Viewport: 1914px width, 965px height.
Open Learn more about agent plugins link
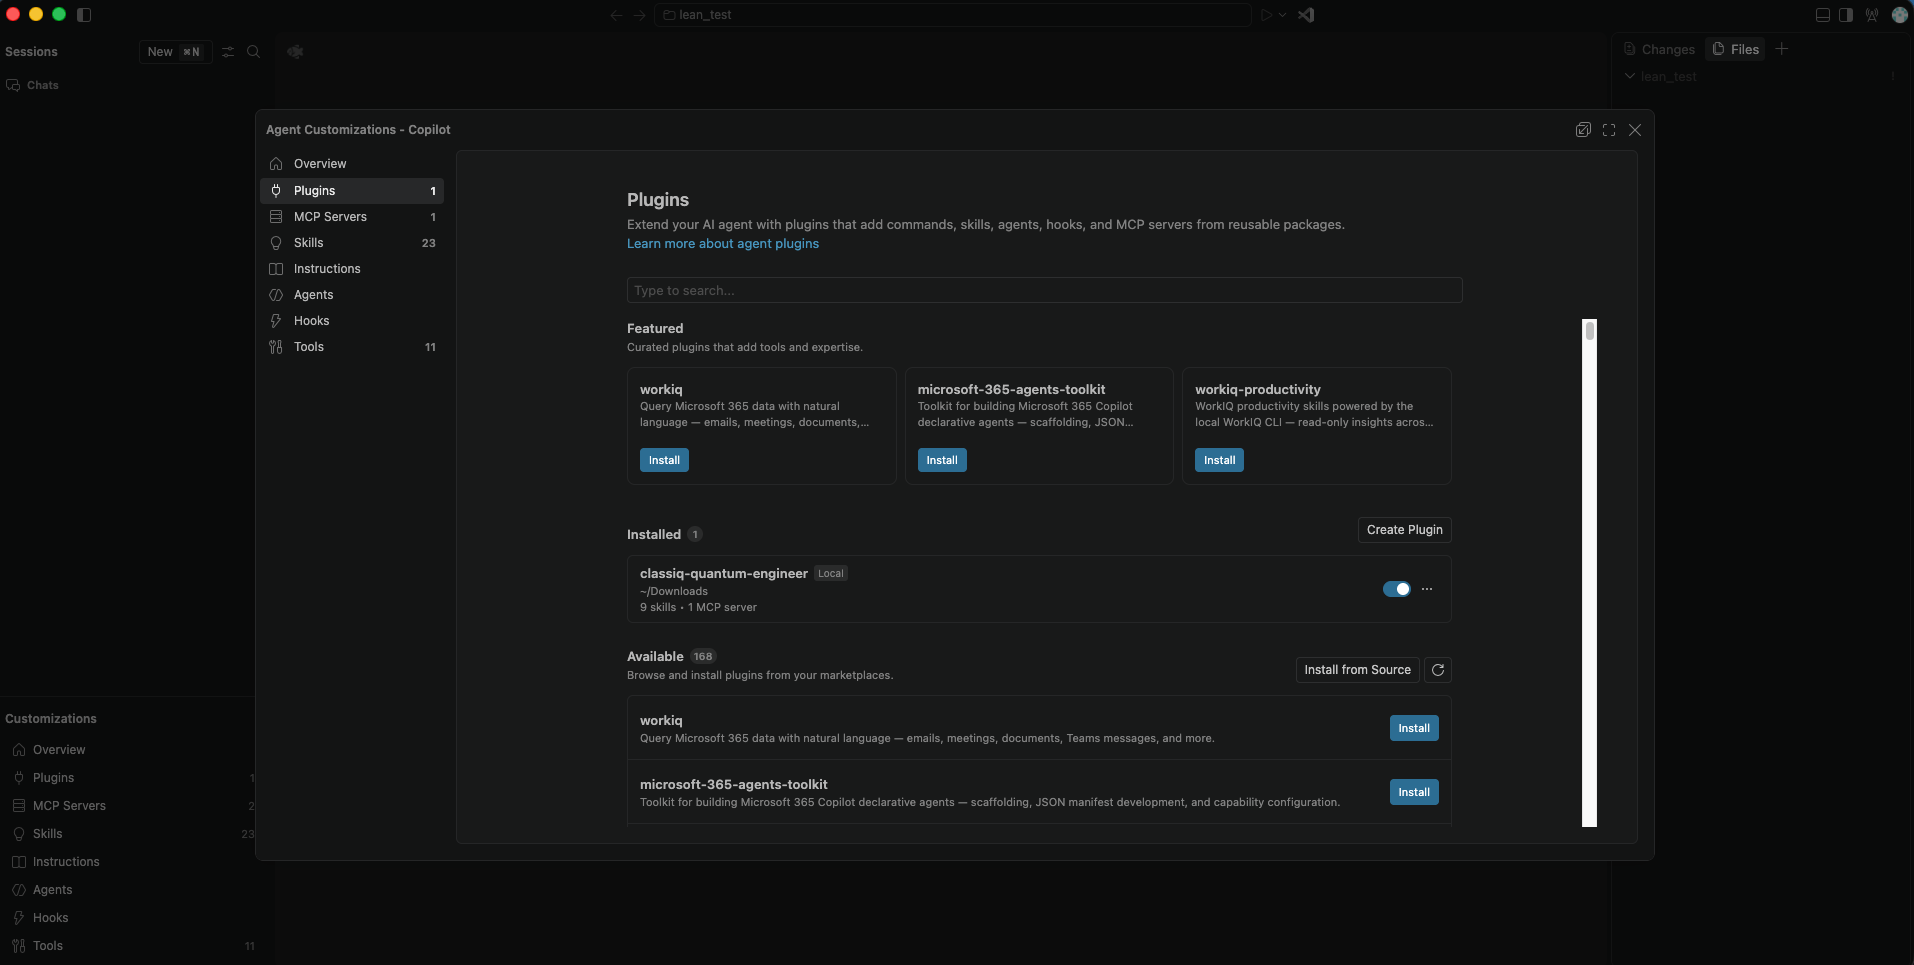[722, 244]
